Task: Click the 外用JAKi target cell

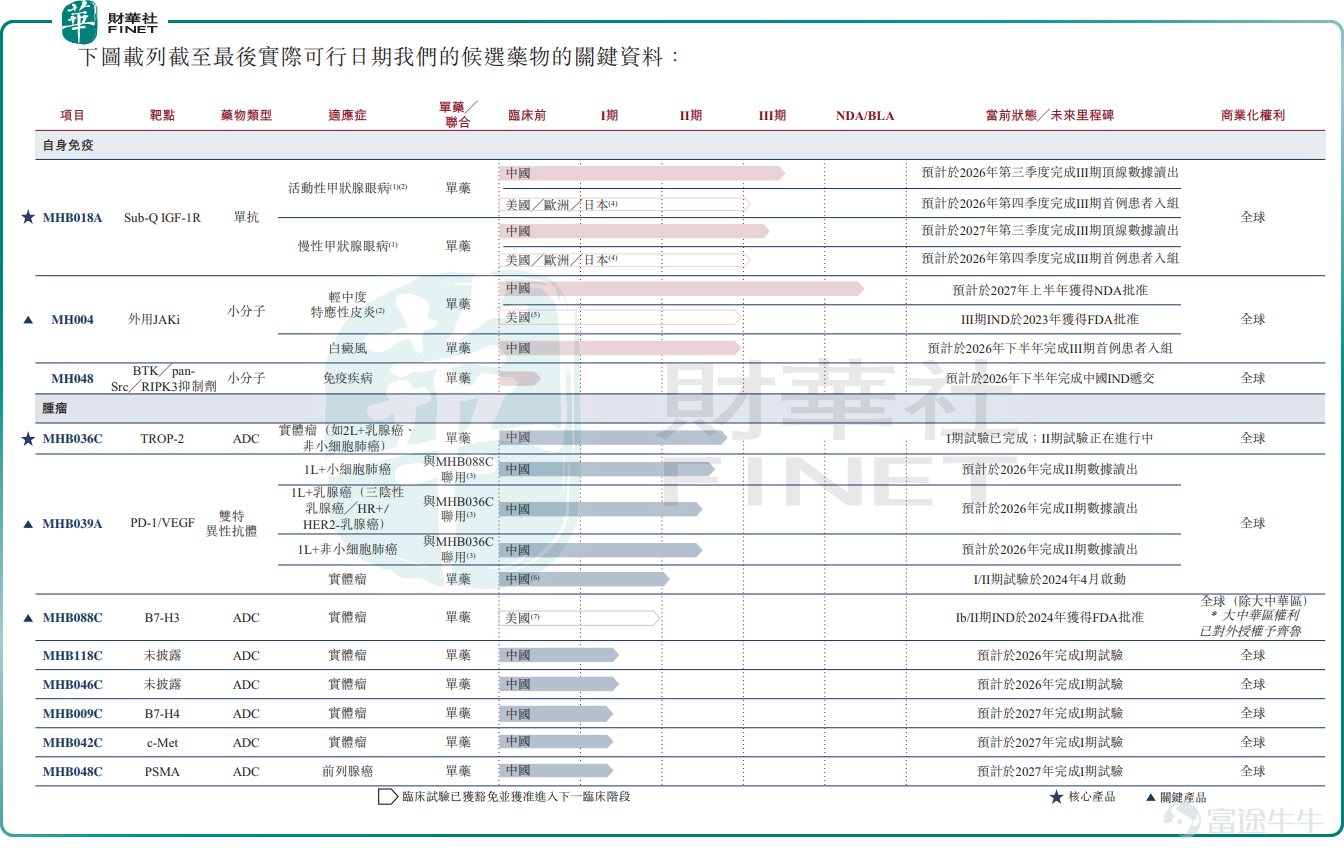Action: [x=155, y=320]
